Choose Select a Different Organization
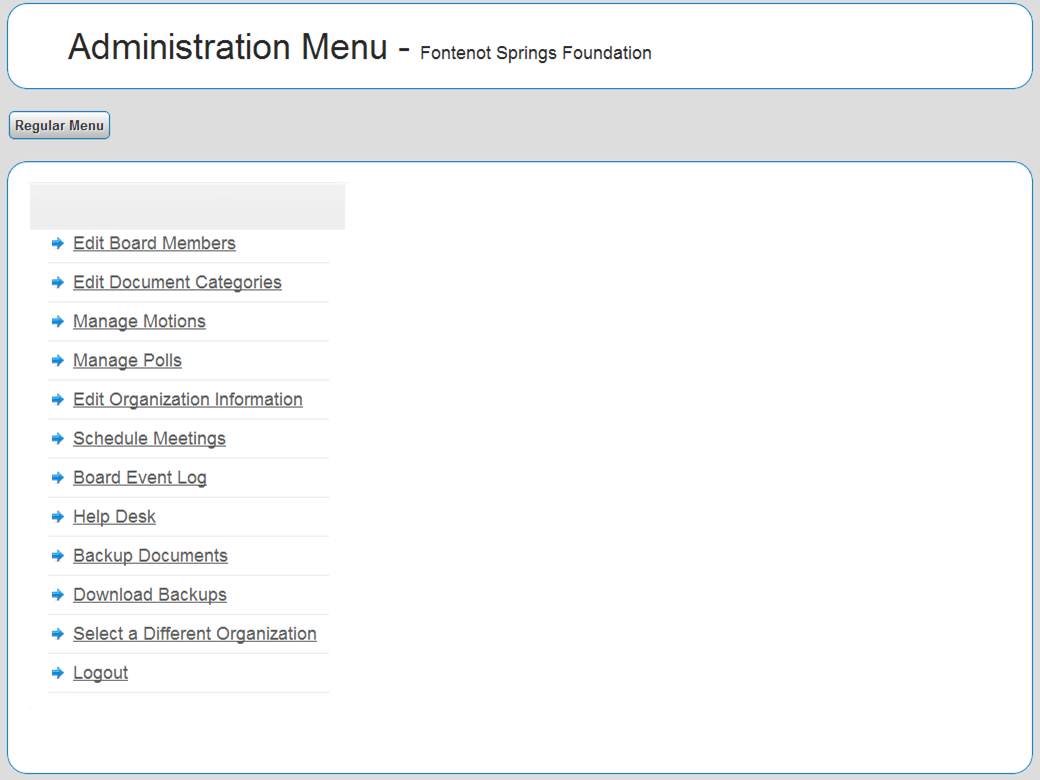1040x780 pixels. click(x=194, y=633)
